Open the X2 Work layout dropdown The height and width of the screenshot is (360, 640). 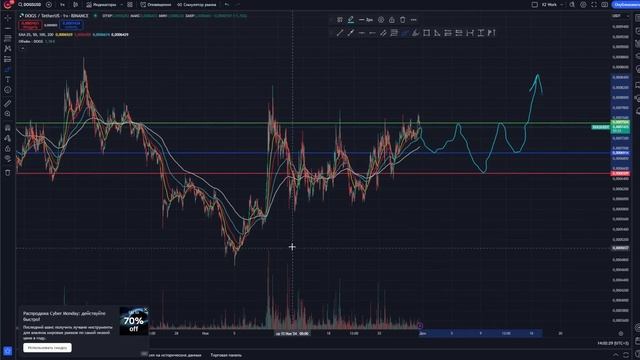551,4
